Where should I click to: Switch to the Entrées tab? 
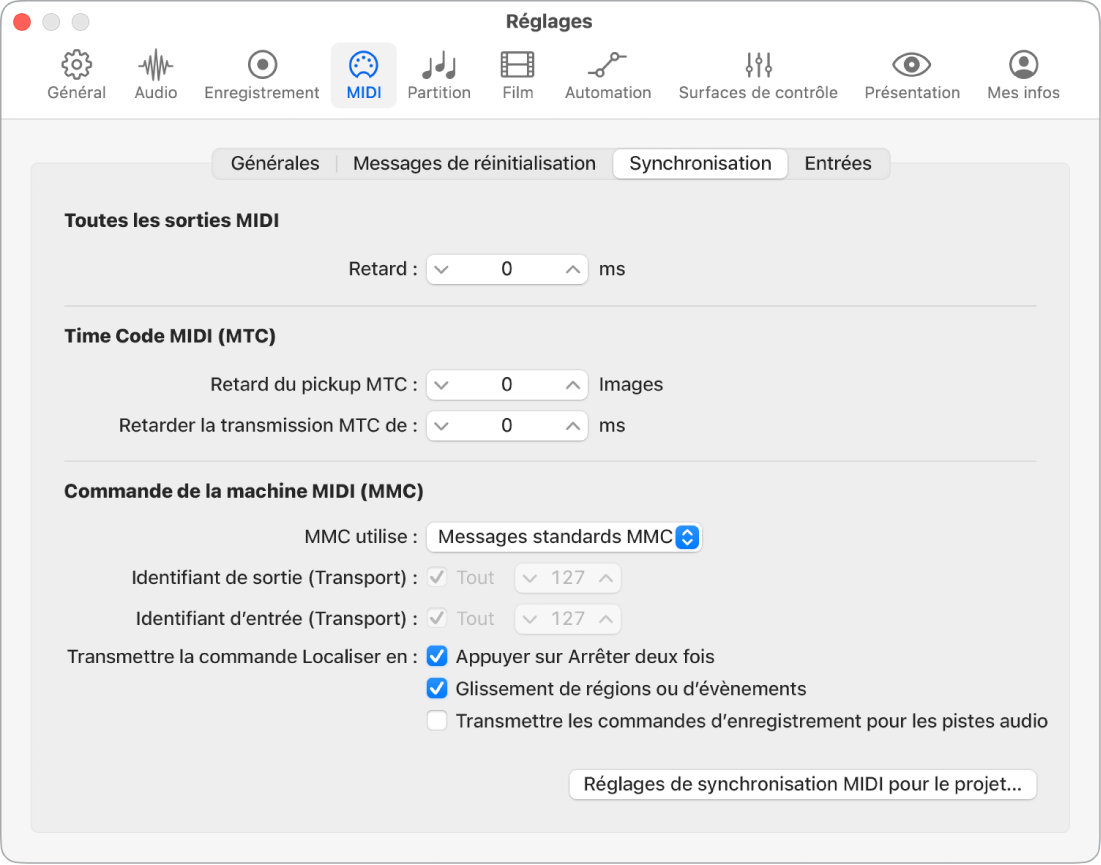coord(838,163)
